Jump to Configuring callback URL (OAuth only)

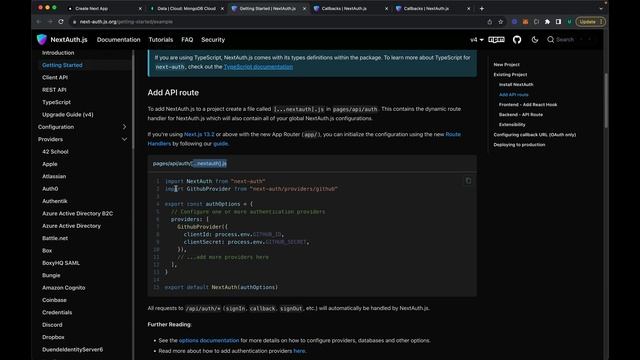(535, 135)
